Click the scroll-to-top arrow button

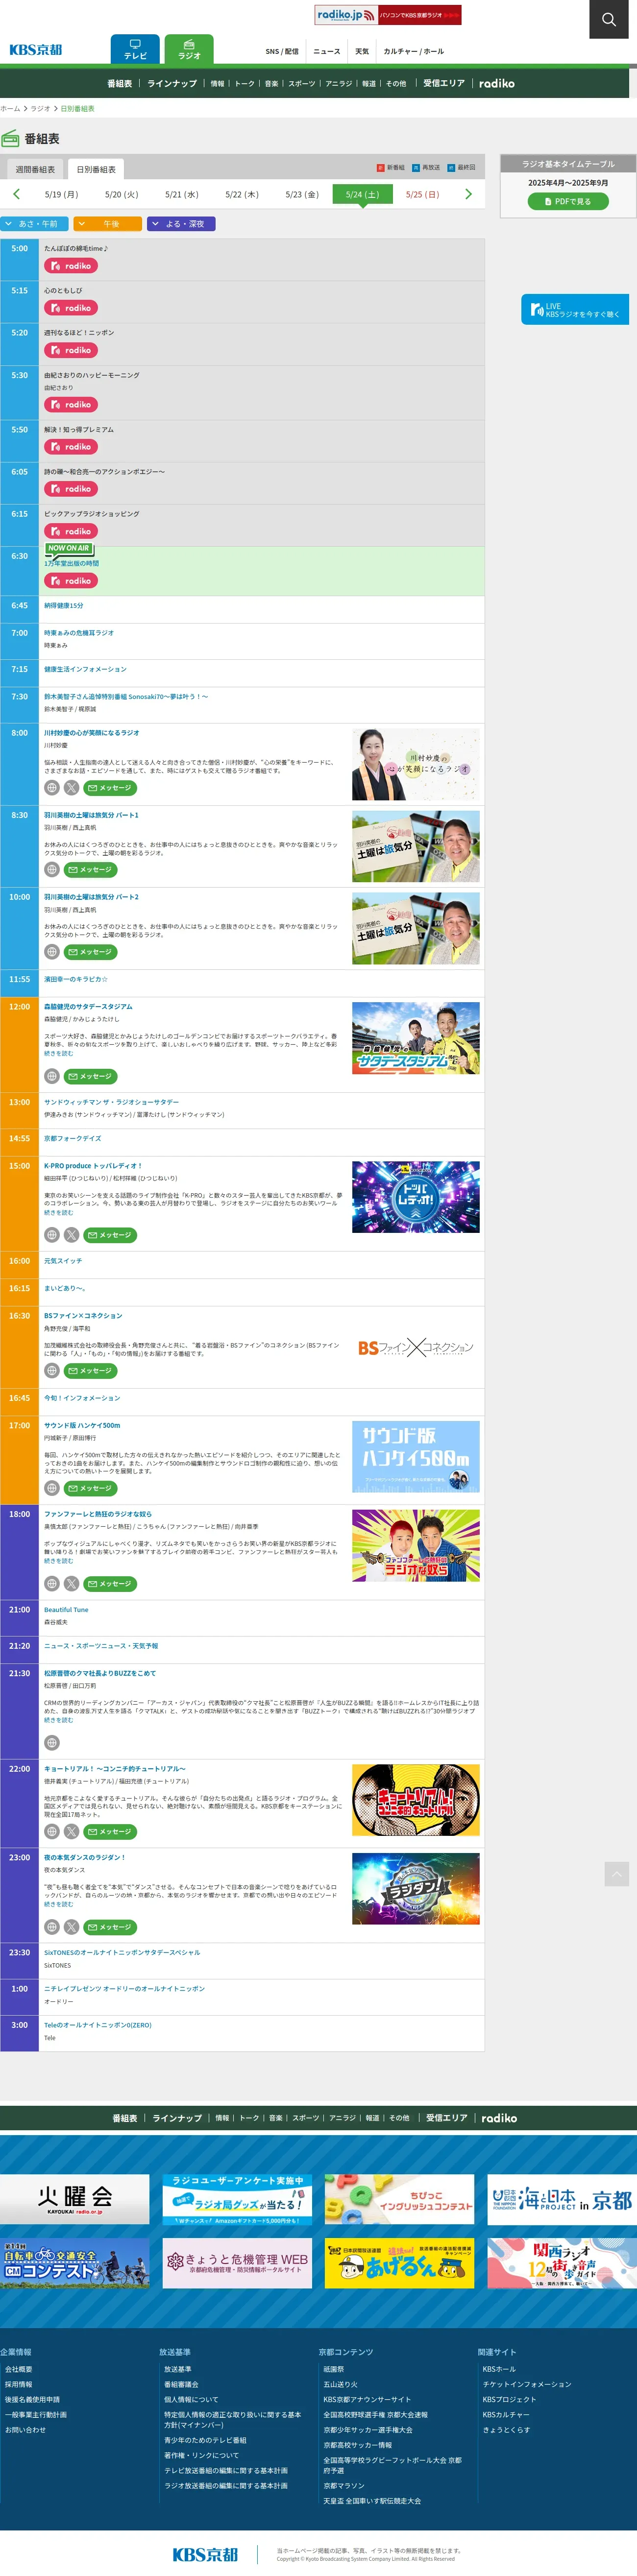click(x=617, y=1873)
